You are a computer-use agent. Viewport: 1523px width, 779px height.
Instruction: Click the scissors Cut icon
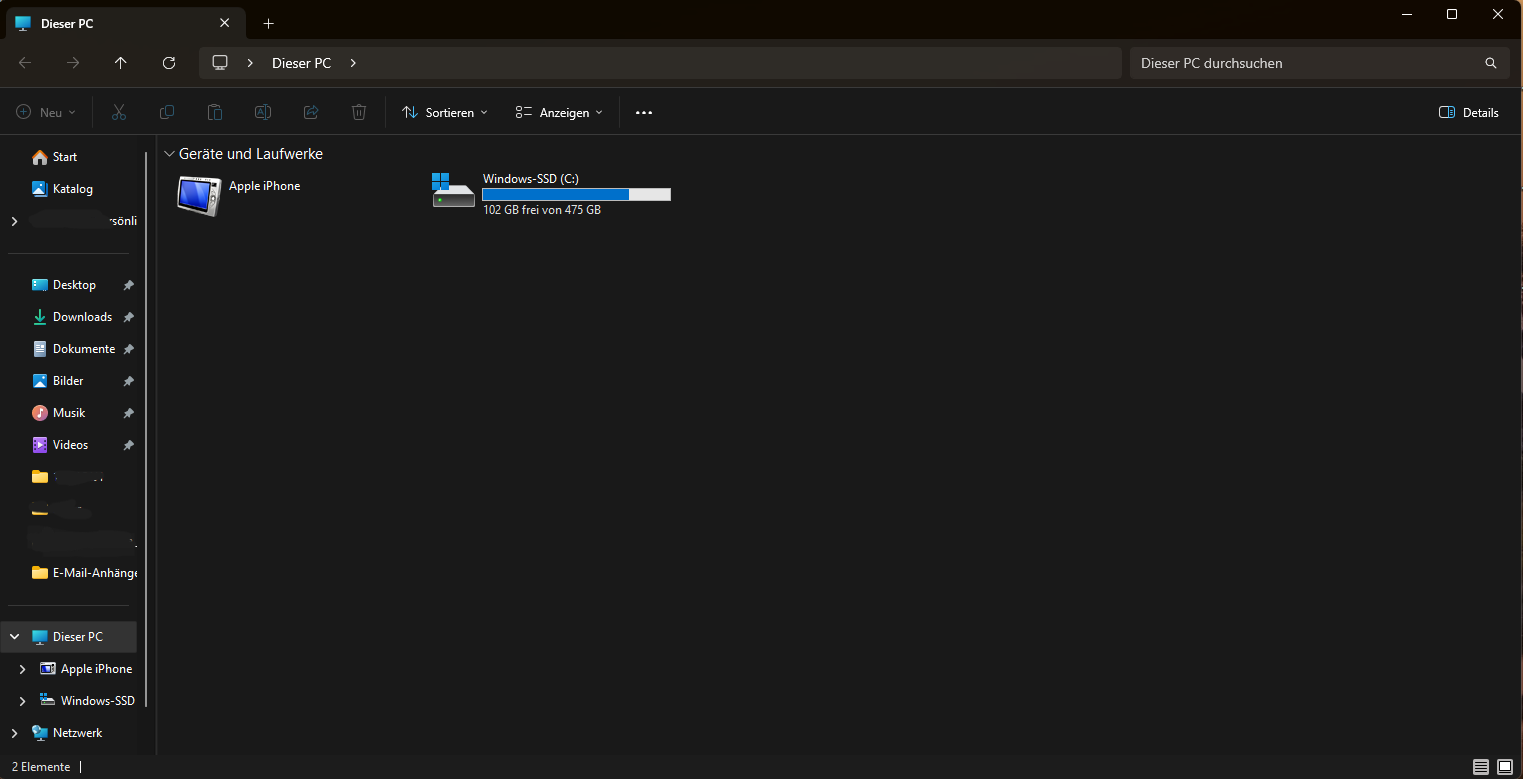pos(119,113)
